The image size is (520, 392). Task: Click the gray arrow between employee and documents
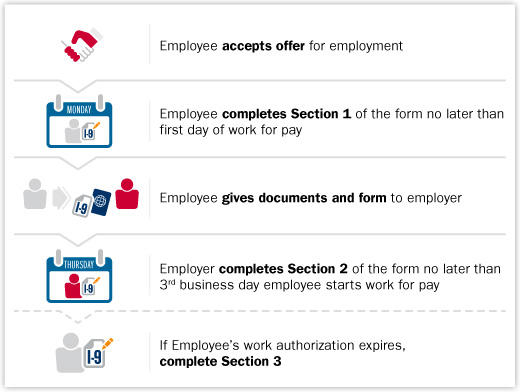(x=61, y=198)
